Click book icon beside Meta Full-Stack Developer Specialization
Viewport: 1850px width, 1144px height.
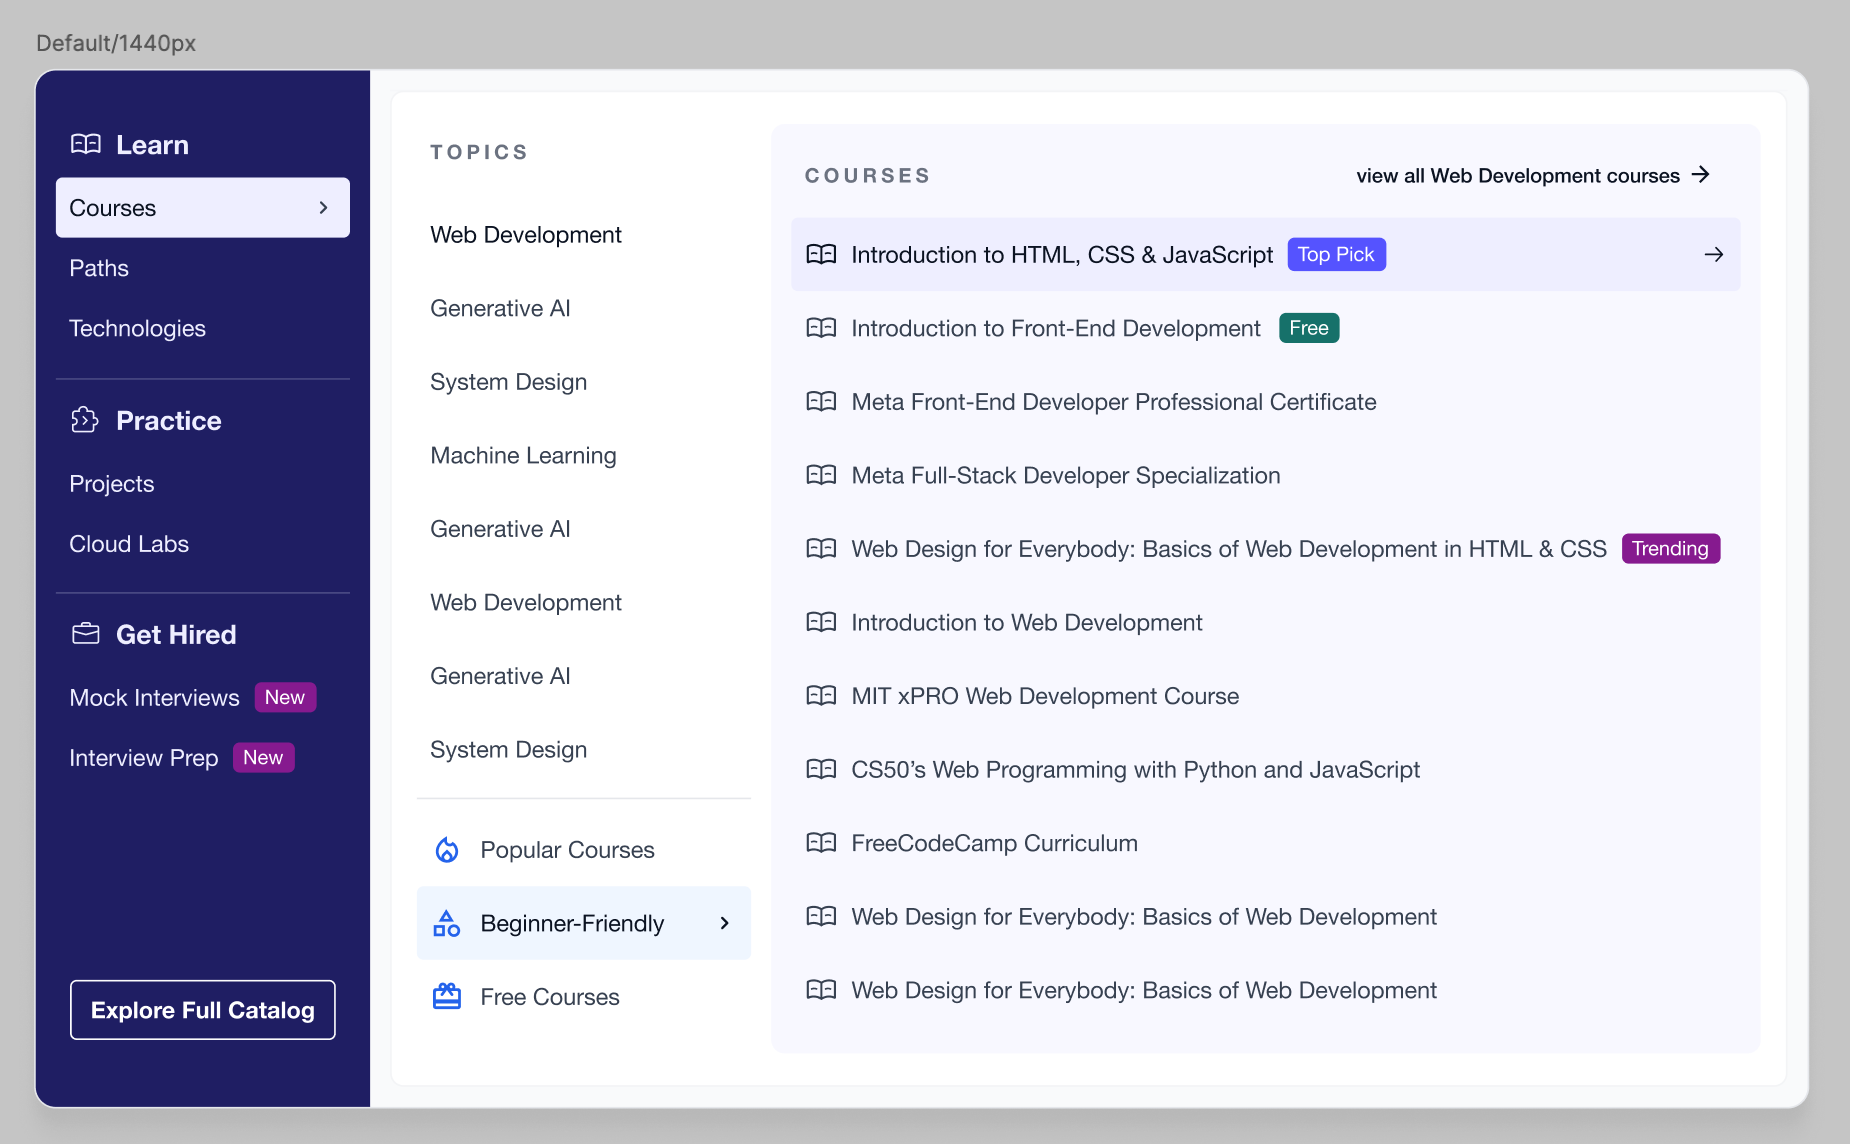click(821, 475)
